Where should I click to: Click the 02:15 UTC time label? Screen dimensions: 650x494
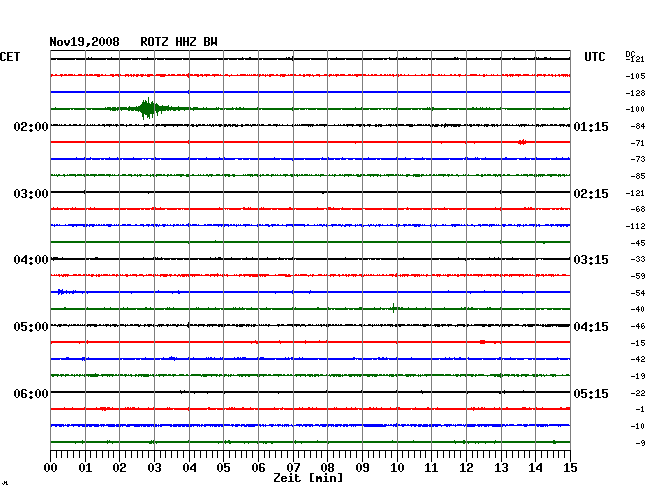(591, 194)
